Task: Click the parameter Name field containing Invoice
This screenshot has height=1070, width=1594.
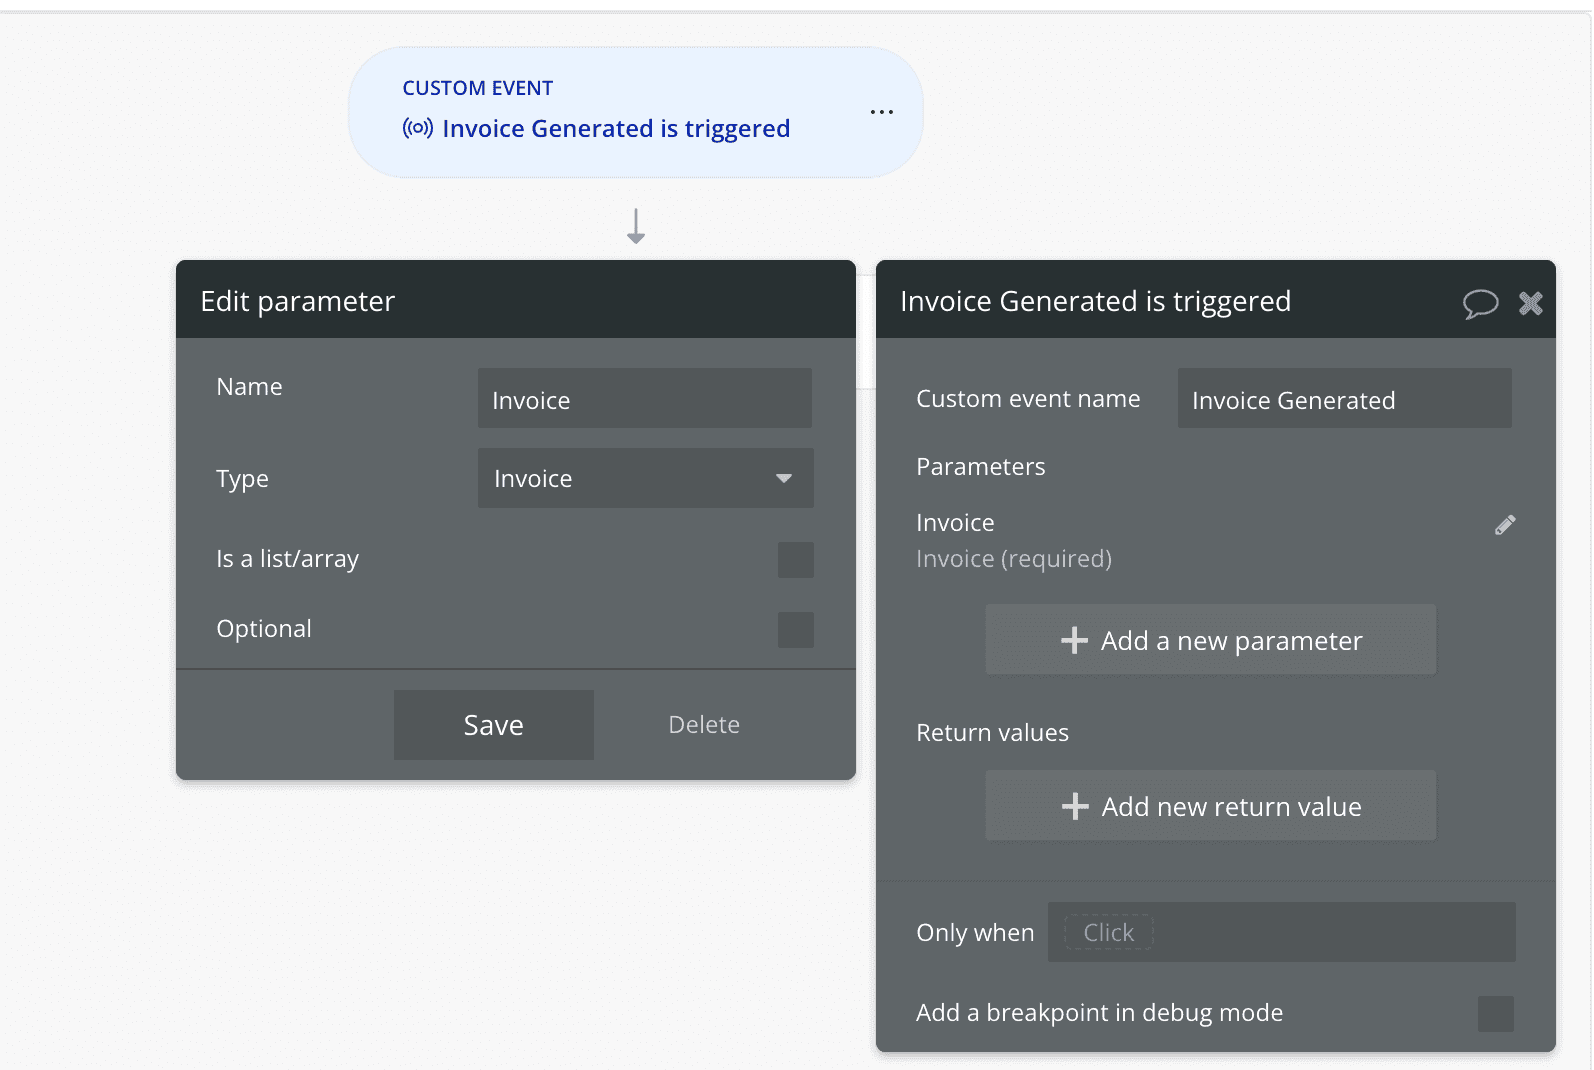Action: [644, 399]
